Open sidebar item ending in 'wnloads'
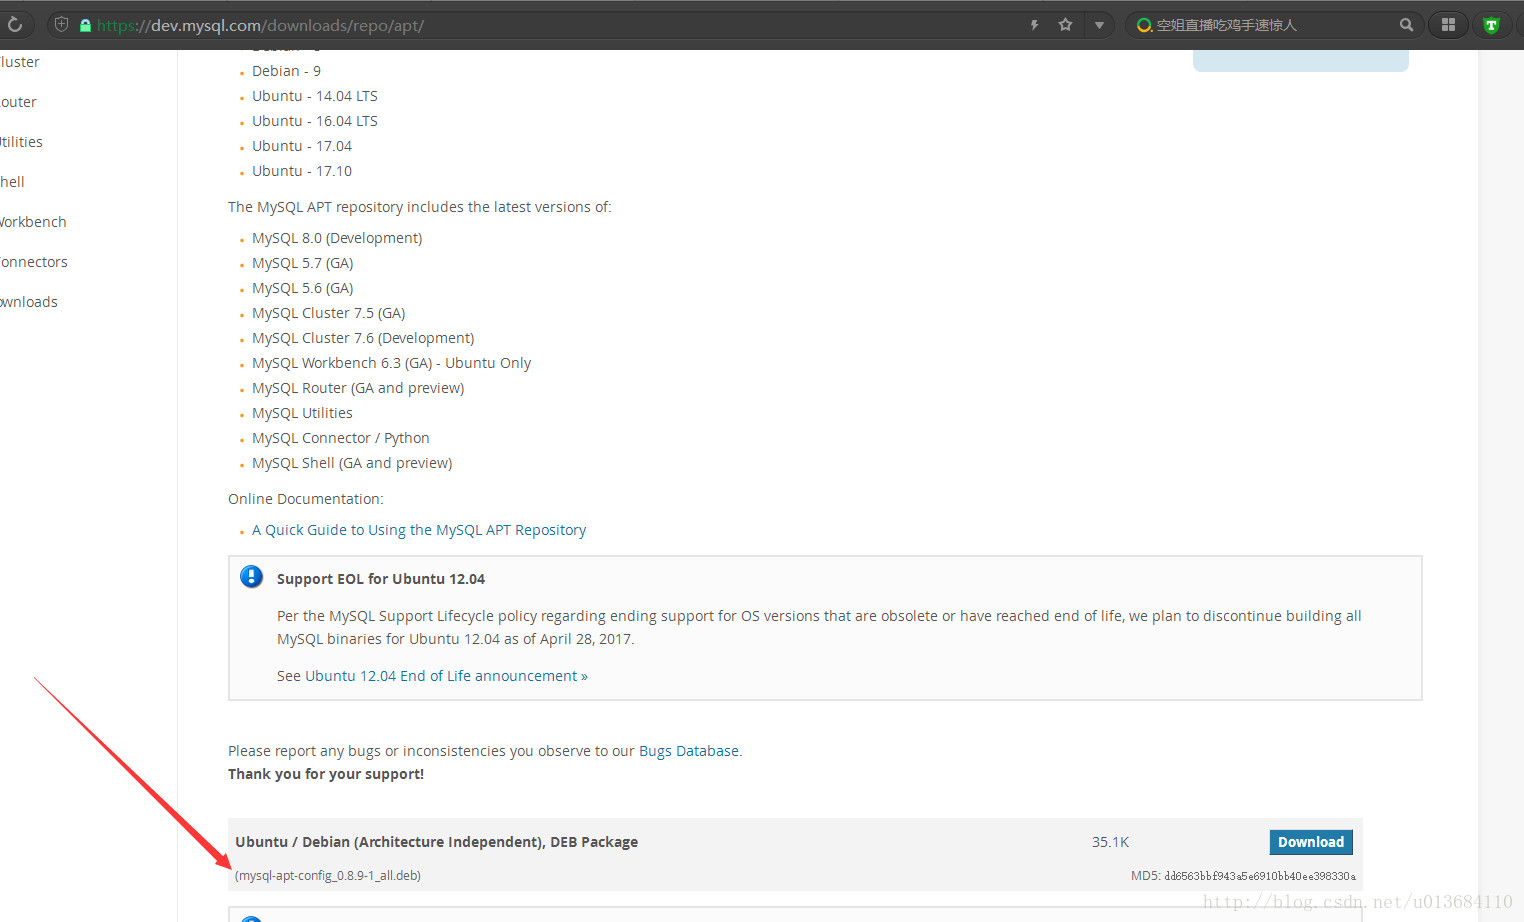Screen dimensions: 1524x922 point(29,302)
